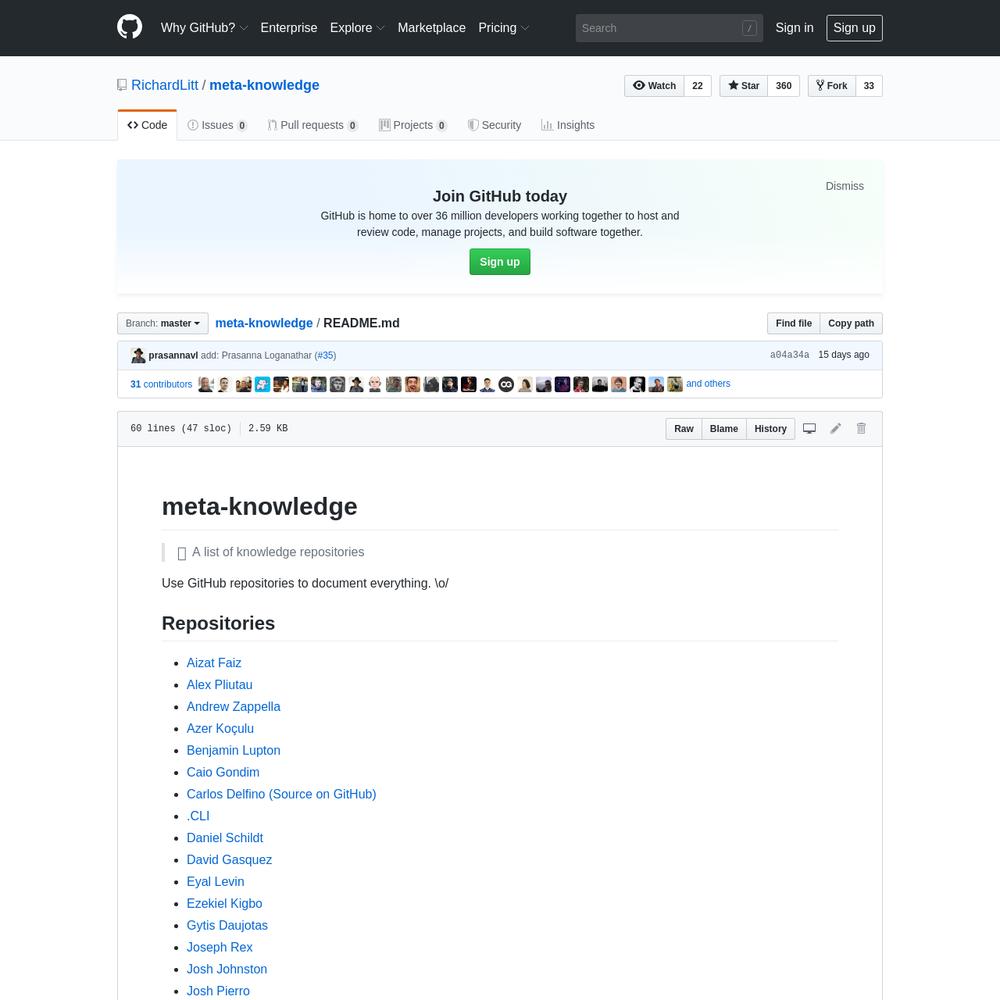Click the header Sign up button
Image resolution: width=1000 pixels, height=1000 pixels.
pyautogui.click(x=854, y=28)
